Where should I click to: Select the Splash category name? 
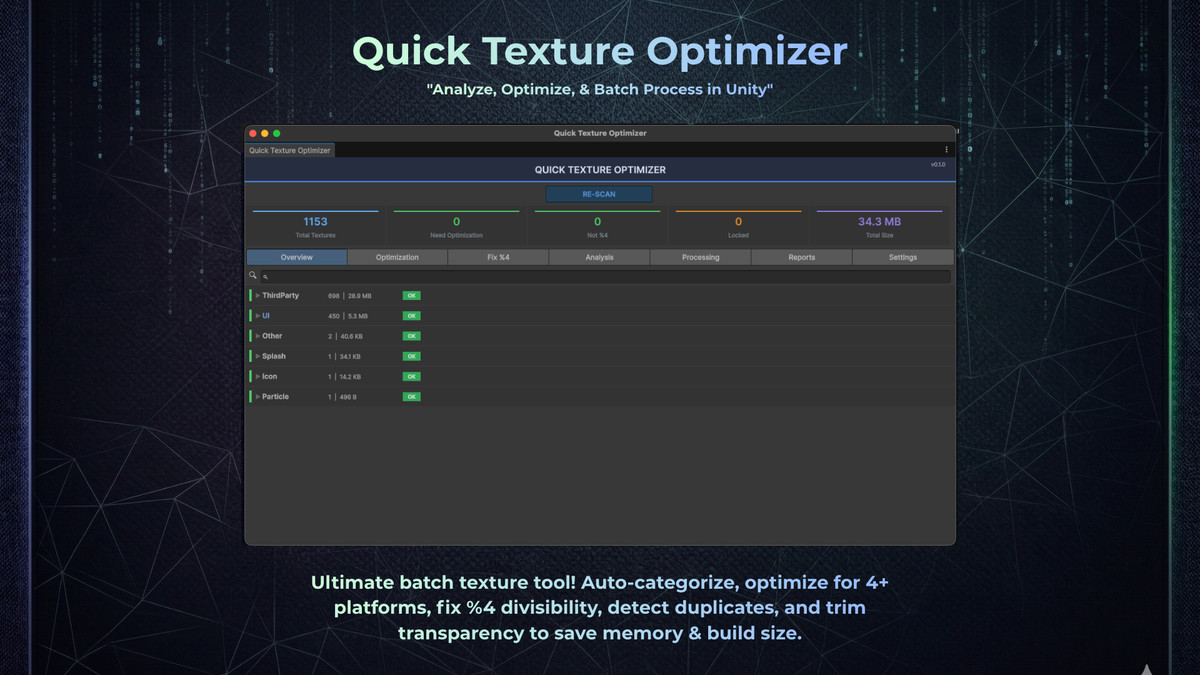(274, 356)
